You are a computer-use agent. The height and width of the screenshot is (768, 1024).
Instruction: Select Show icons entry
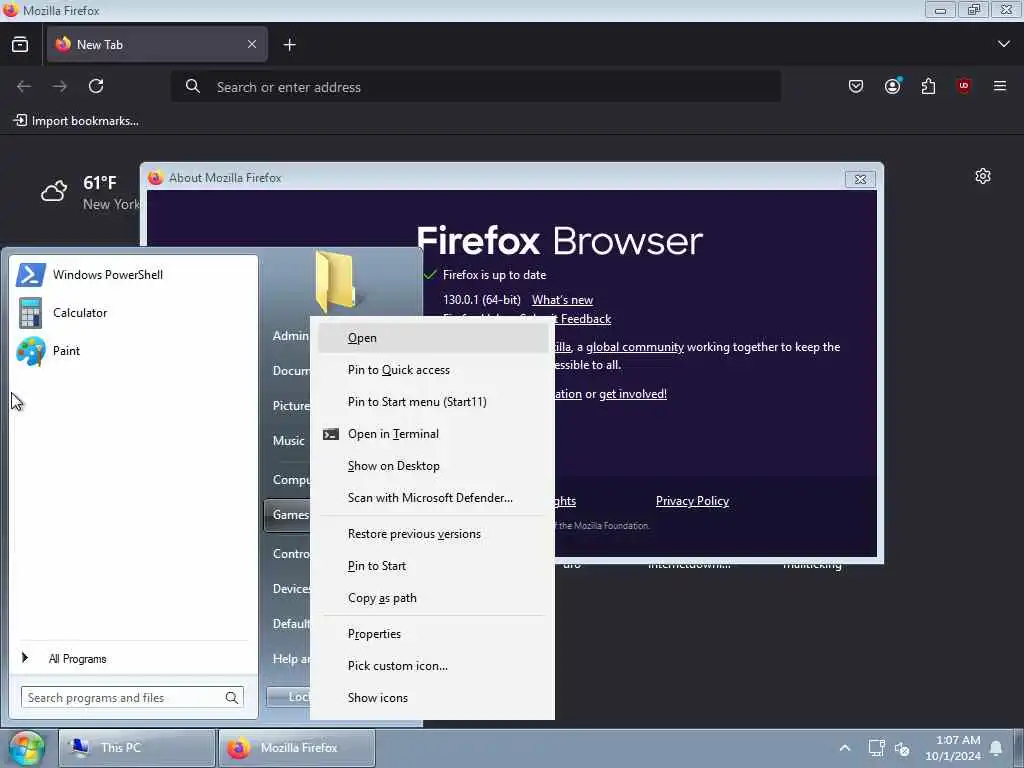[433, 697]
